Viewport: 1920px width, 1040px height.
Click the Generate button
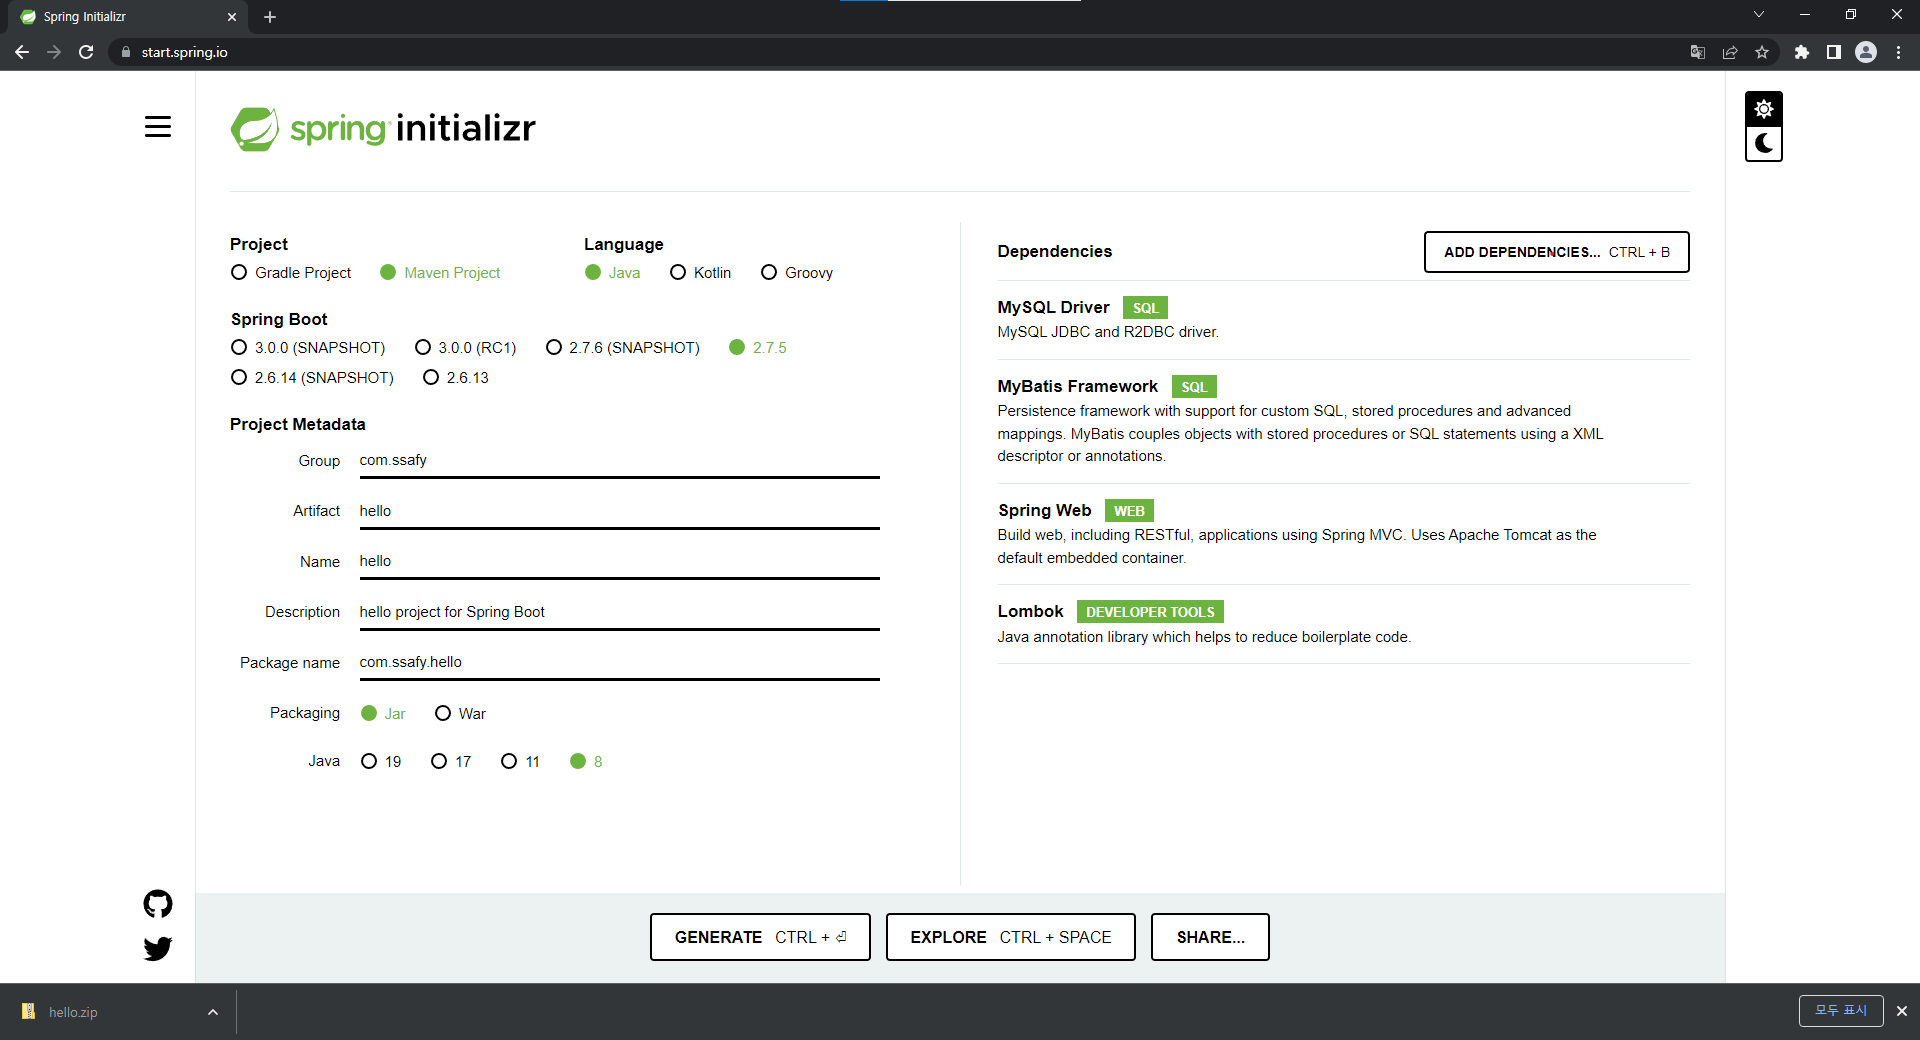760,937
